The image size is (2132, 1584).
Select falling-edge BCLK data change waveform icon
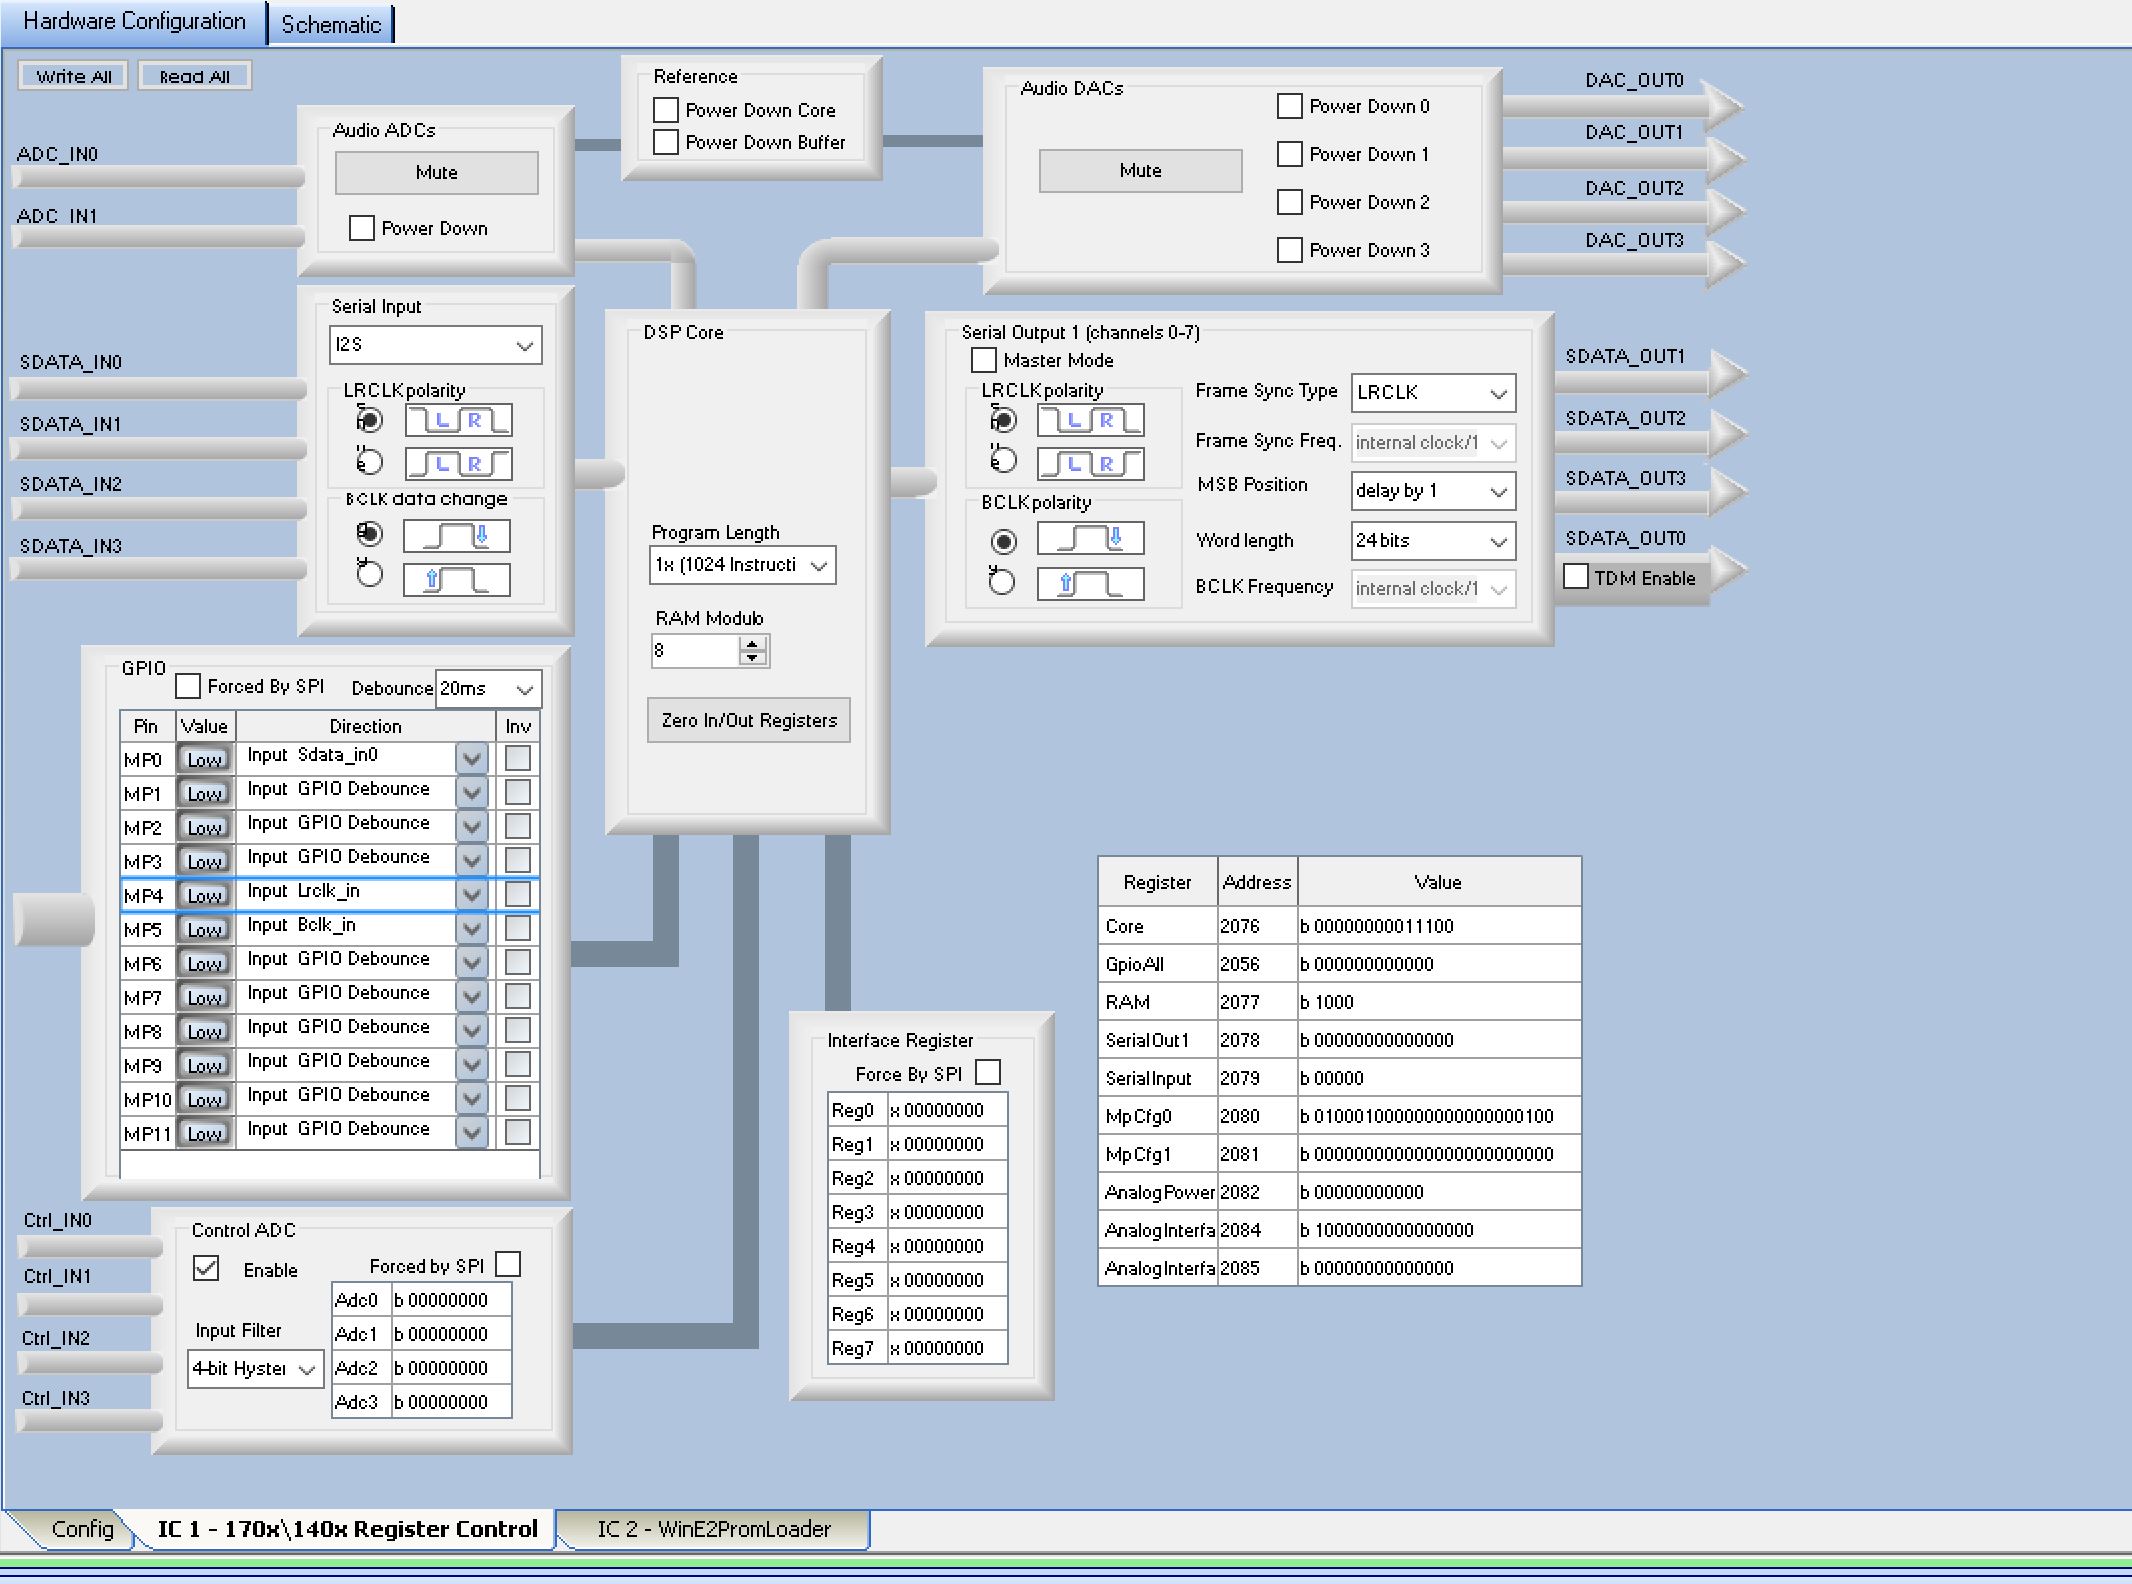(456, 536)
